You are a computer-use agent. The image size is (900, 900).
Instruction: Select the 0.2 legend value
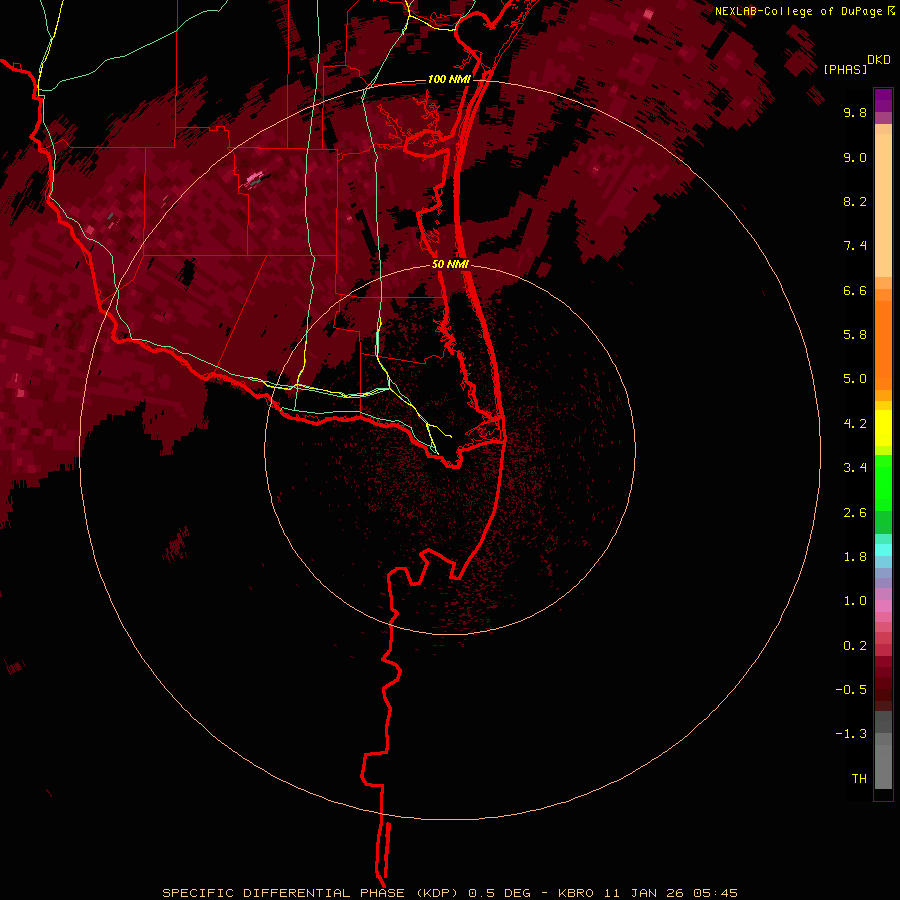[x=855, y=646]
